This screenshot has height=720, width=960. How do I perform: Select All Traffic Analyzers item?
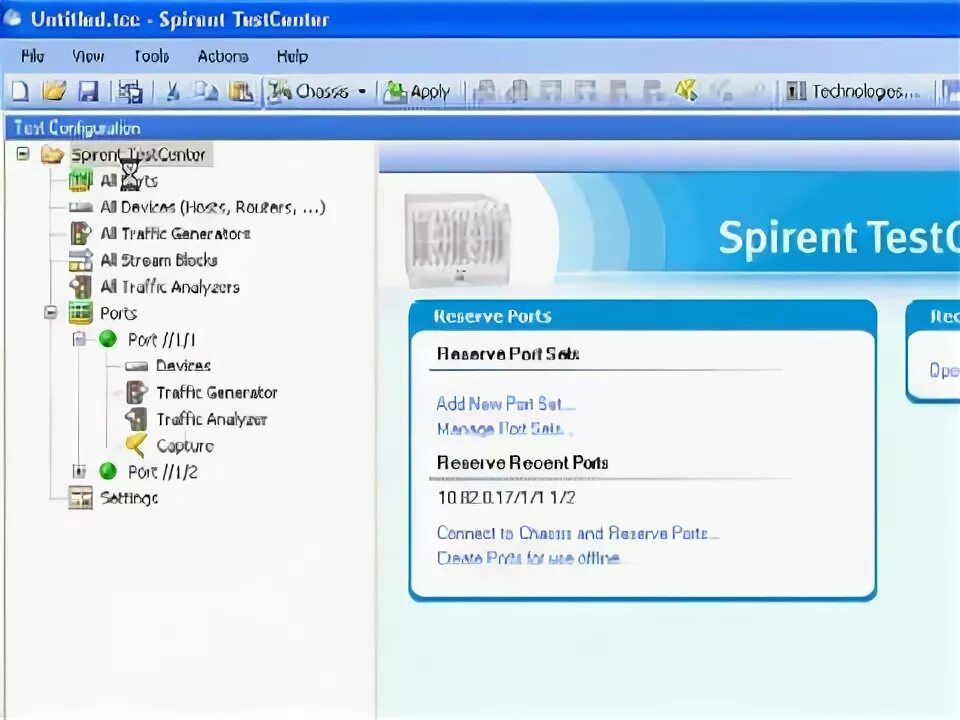[170, 287]
